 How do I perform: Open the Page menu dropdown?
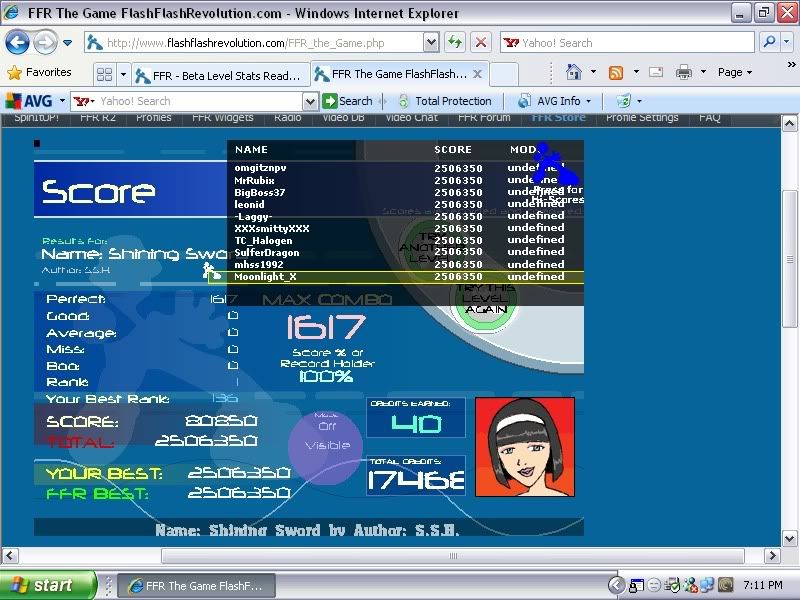(x=735, y=72)
